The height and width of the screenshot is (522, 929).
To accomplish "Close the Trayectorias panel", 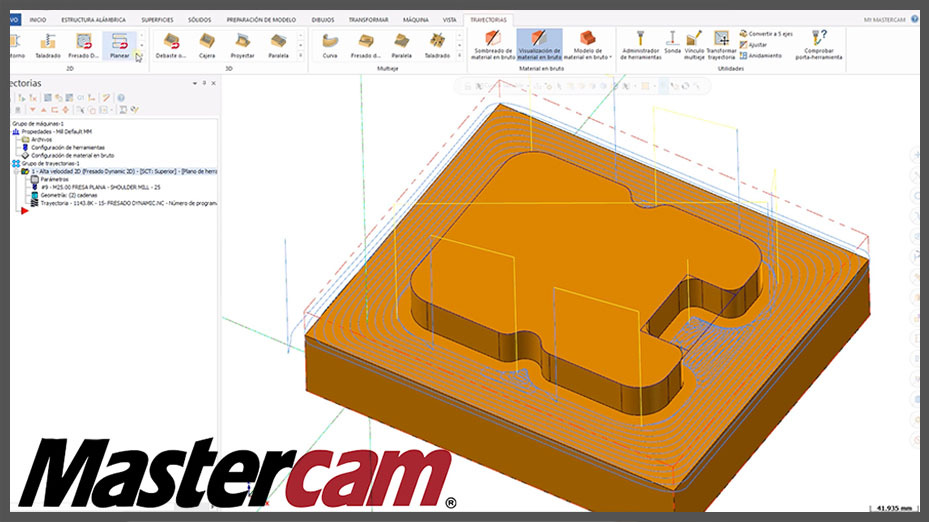I will pos(213,84).
